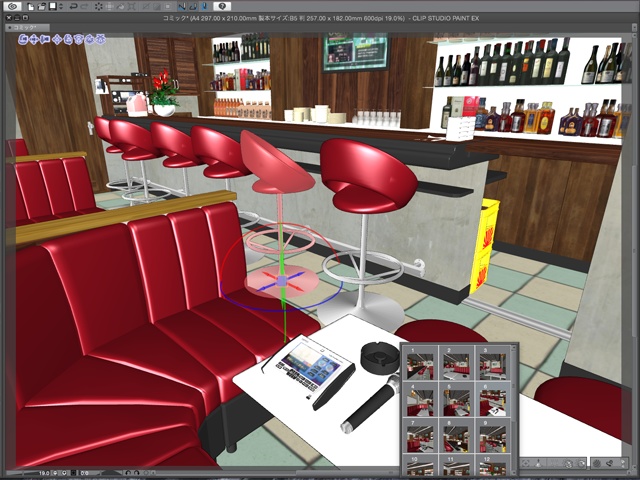Image resolution: width=640 pixels, height=480 pixels.
Task: Choose camera angle preset 4
Action: pyautogui.click(x=420, y=400)
